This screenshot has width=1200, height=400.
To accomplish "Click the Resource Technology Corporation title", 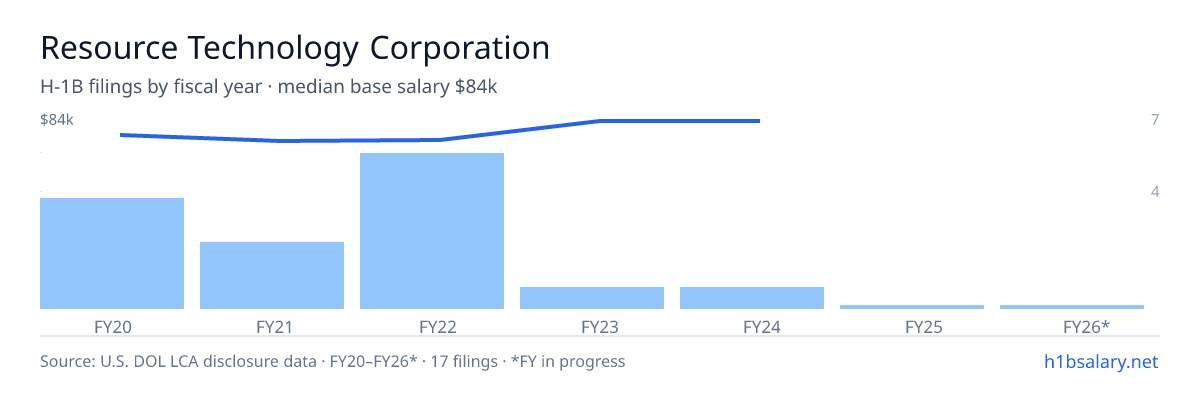I will (295, 48).
